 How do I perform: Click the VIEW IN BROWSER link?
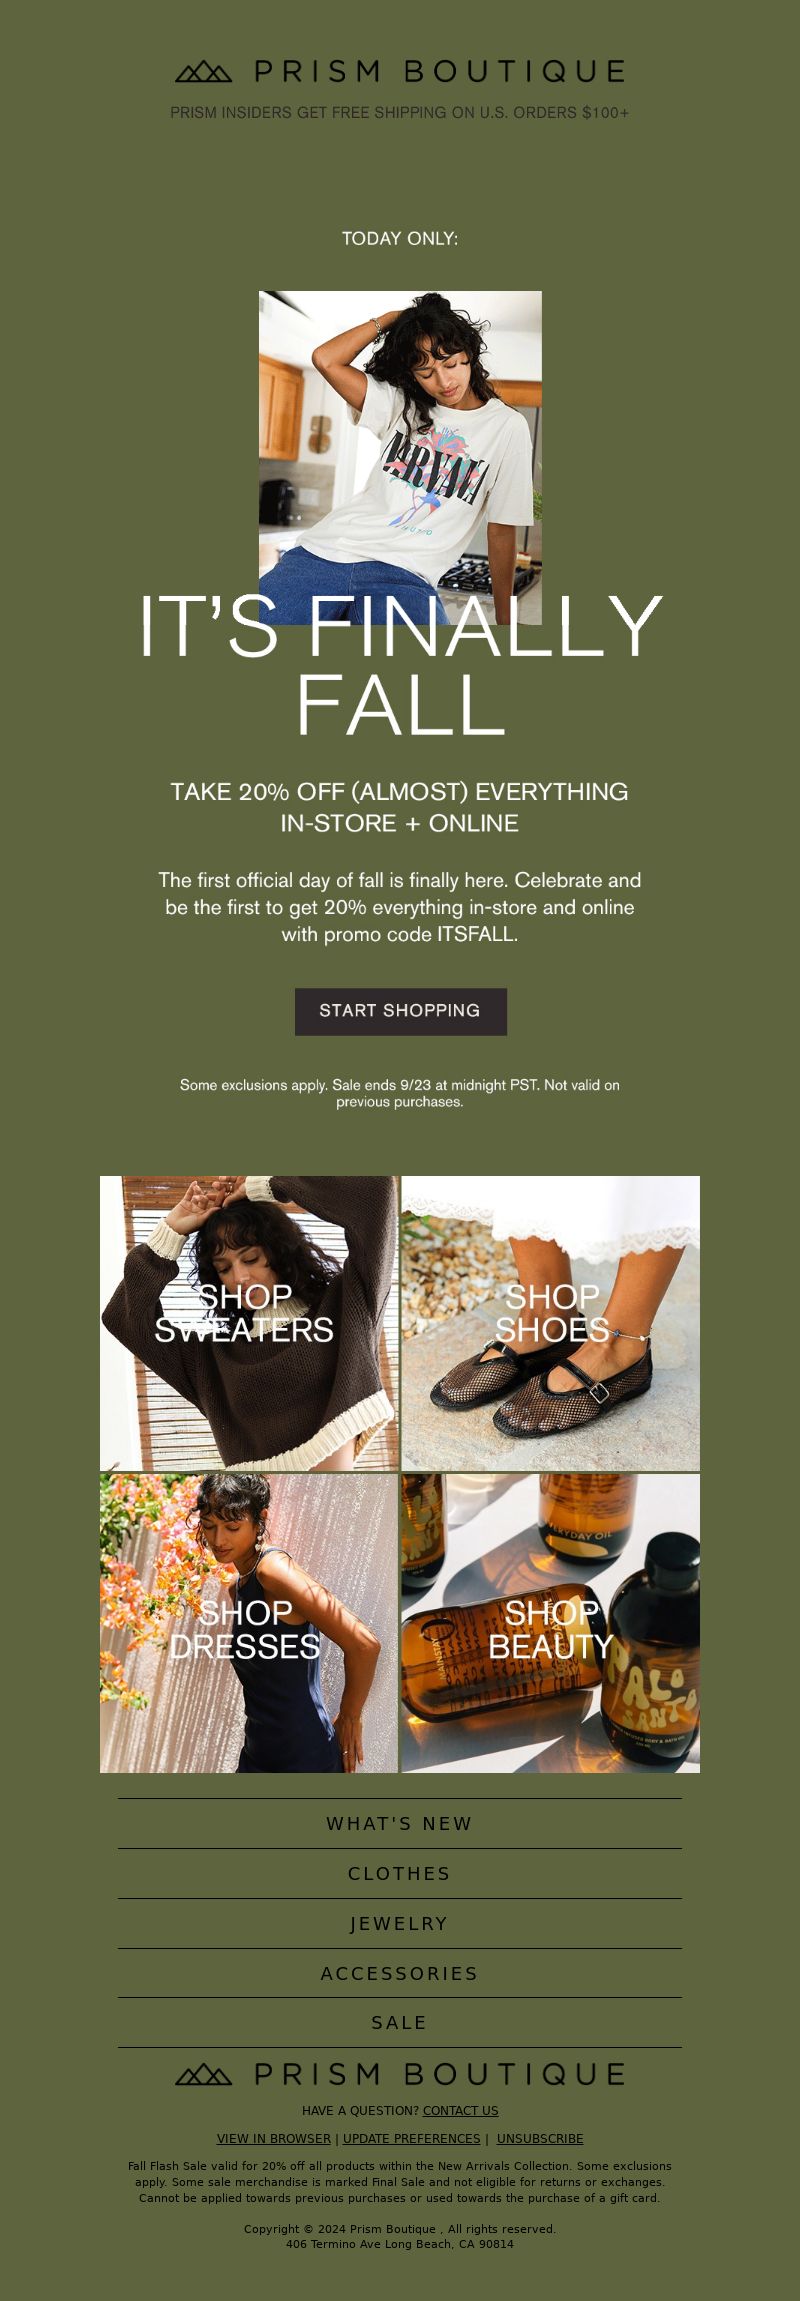274,2138
